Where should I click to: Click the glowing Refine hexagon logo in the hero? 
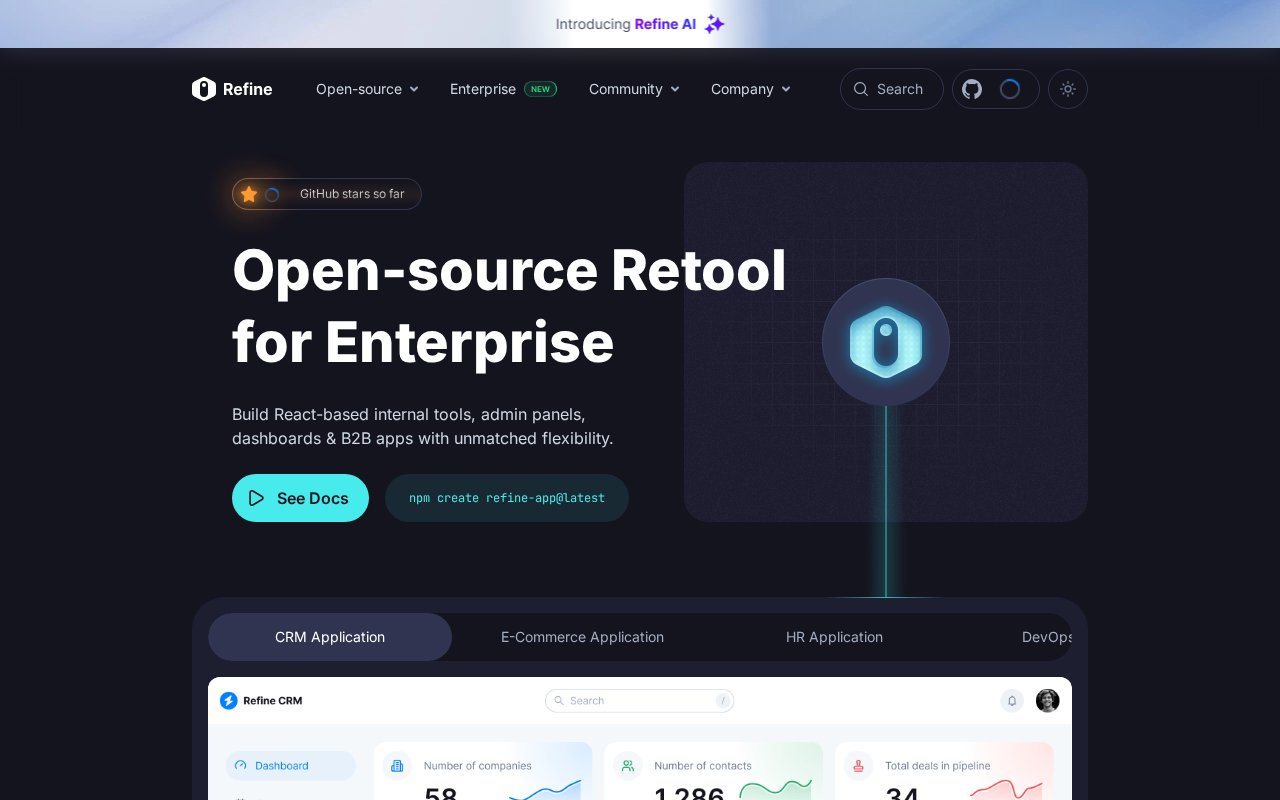pyautogui.click(x=886, y=342)
